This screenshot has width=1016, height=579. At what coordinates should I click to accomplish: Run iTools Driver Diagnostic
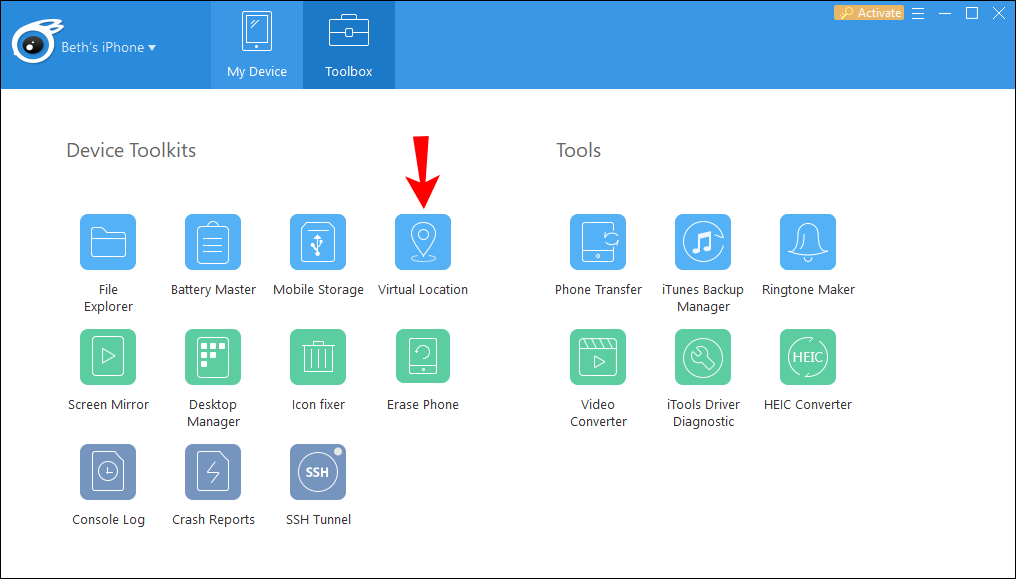coord(703,357)
